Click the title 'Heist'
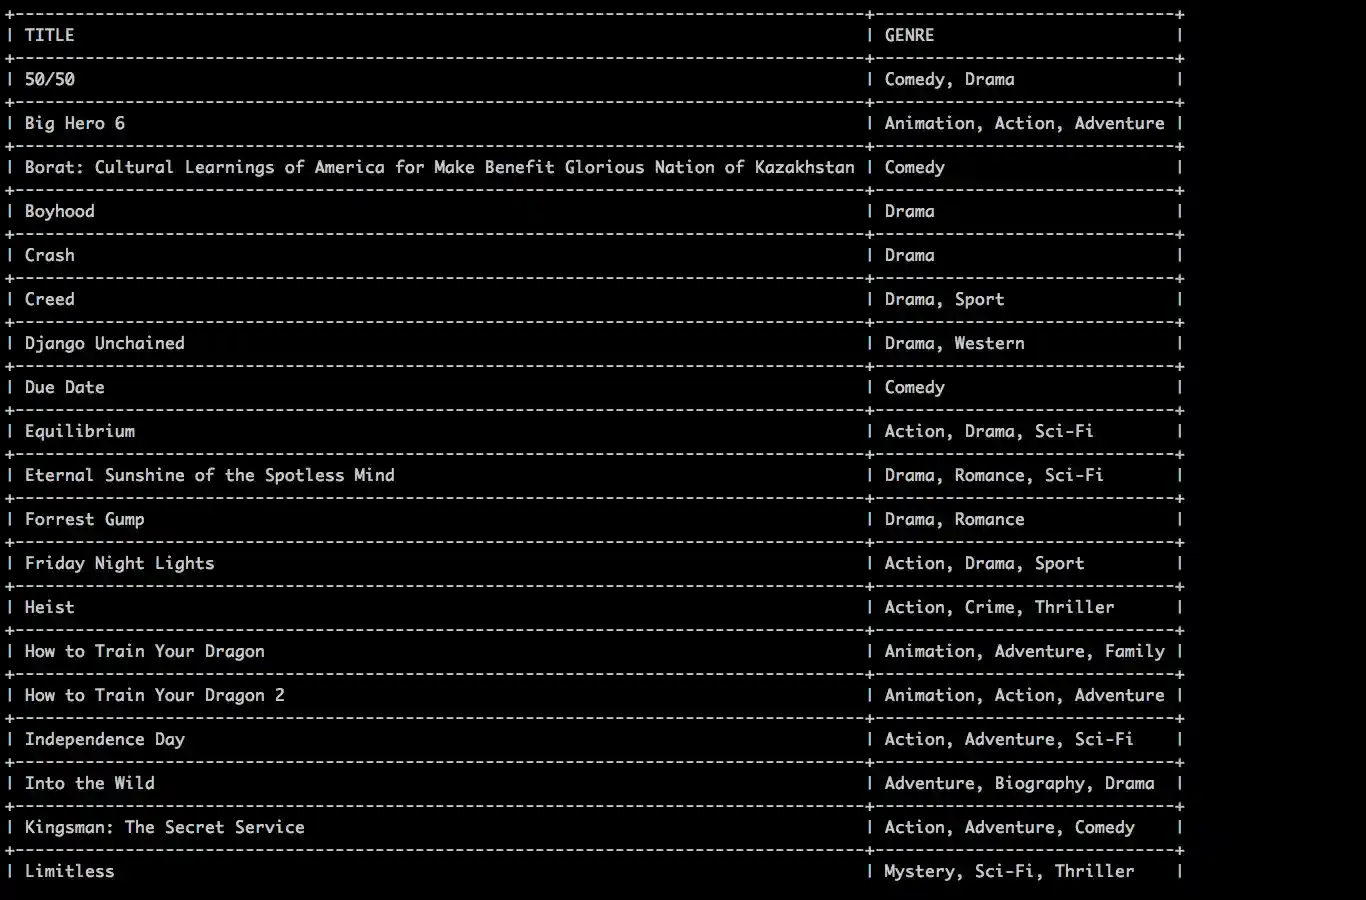Image resolution: width=1366 pixels, height=900 pixels. coord(49,607)
